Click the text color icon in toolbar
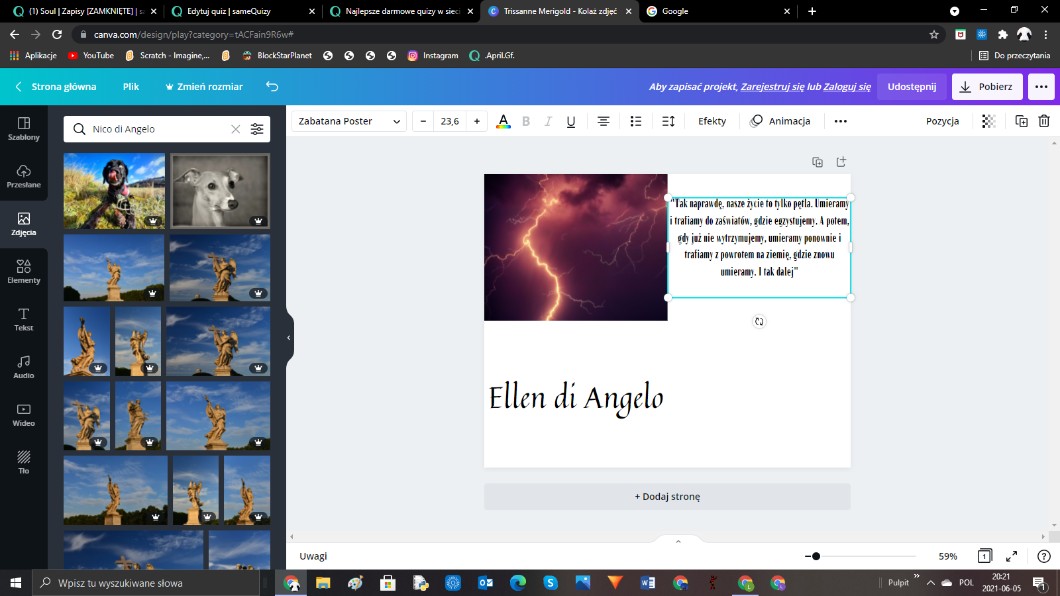 coord(503,121)
